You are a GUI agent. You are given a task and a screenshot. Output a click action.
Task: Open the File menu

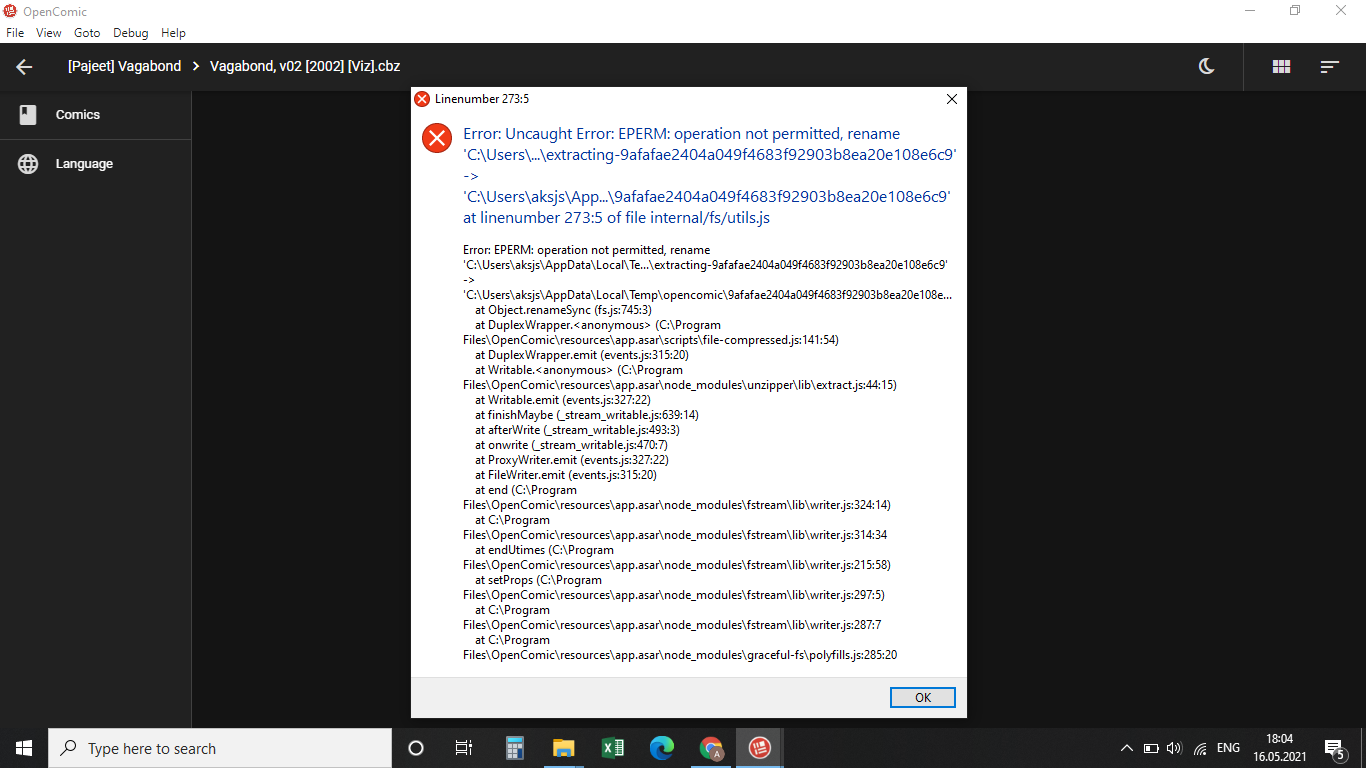(15, 32)
